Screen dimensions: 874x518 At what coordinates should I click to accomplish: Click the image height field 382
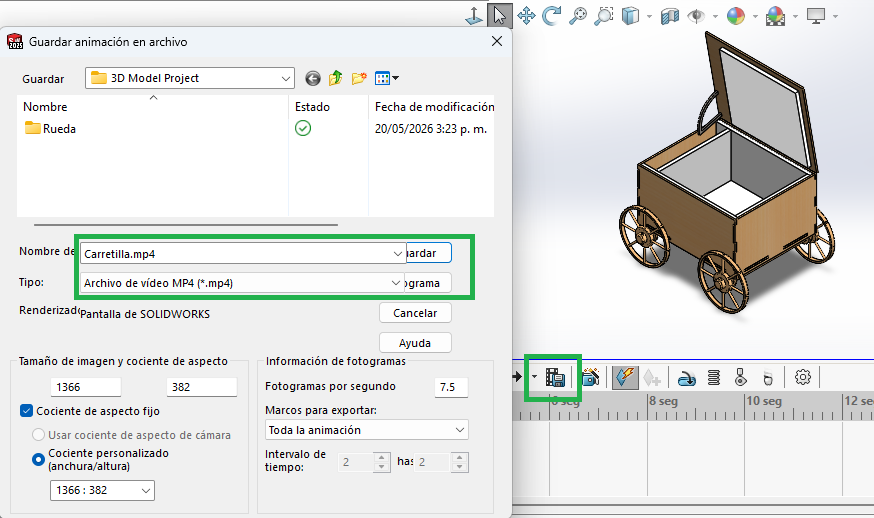click(202, 387)
